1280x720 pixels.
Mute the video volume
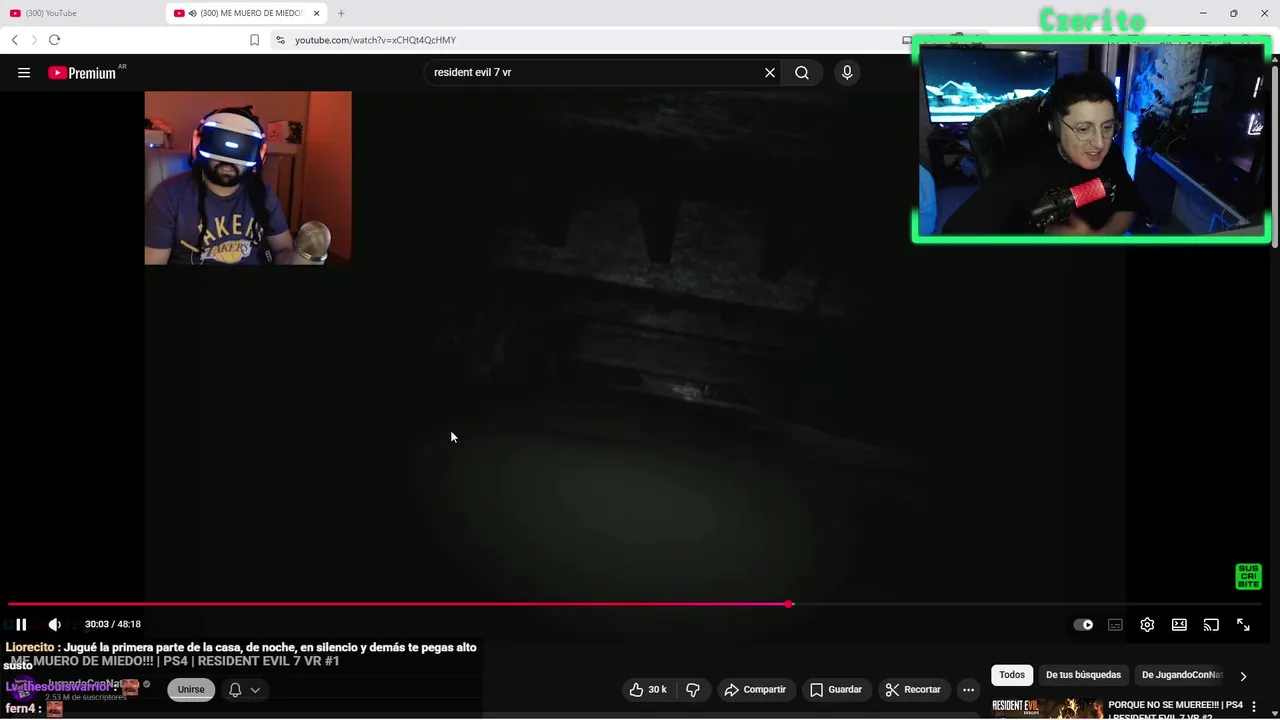[x=55, y=624]
